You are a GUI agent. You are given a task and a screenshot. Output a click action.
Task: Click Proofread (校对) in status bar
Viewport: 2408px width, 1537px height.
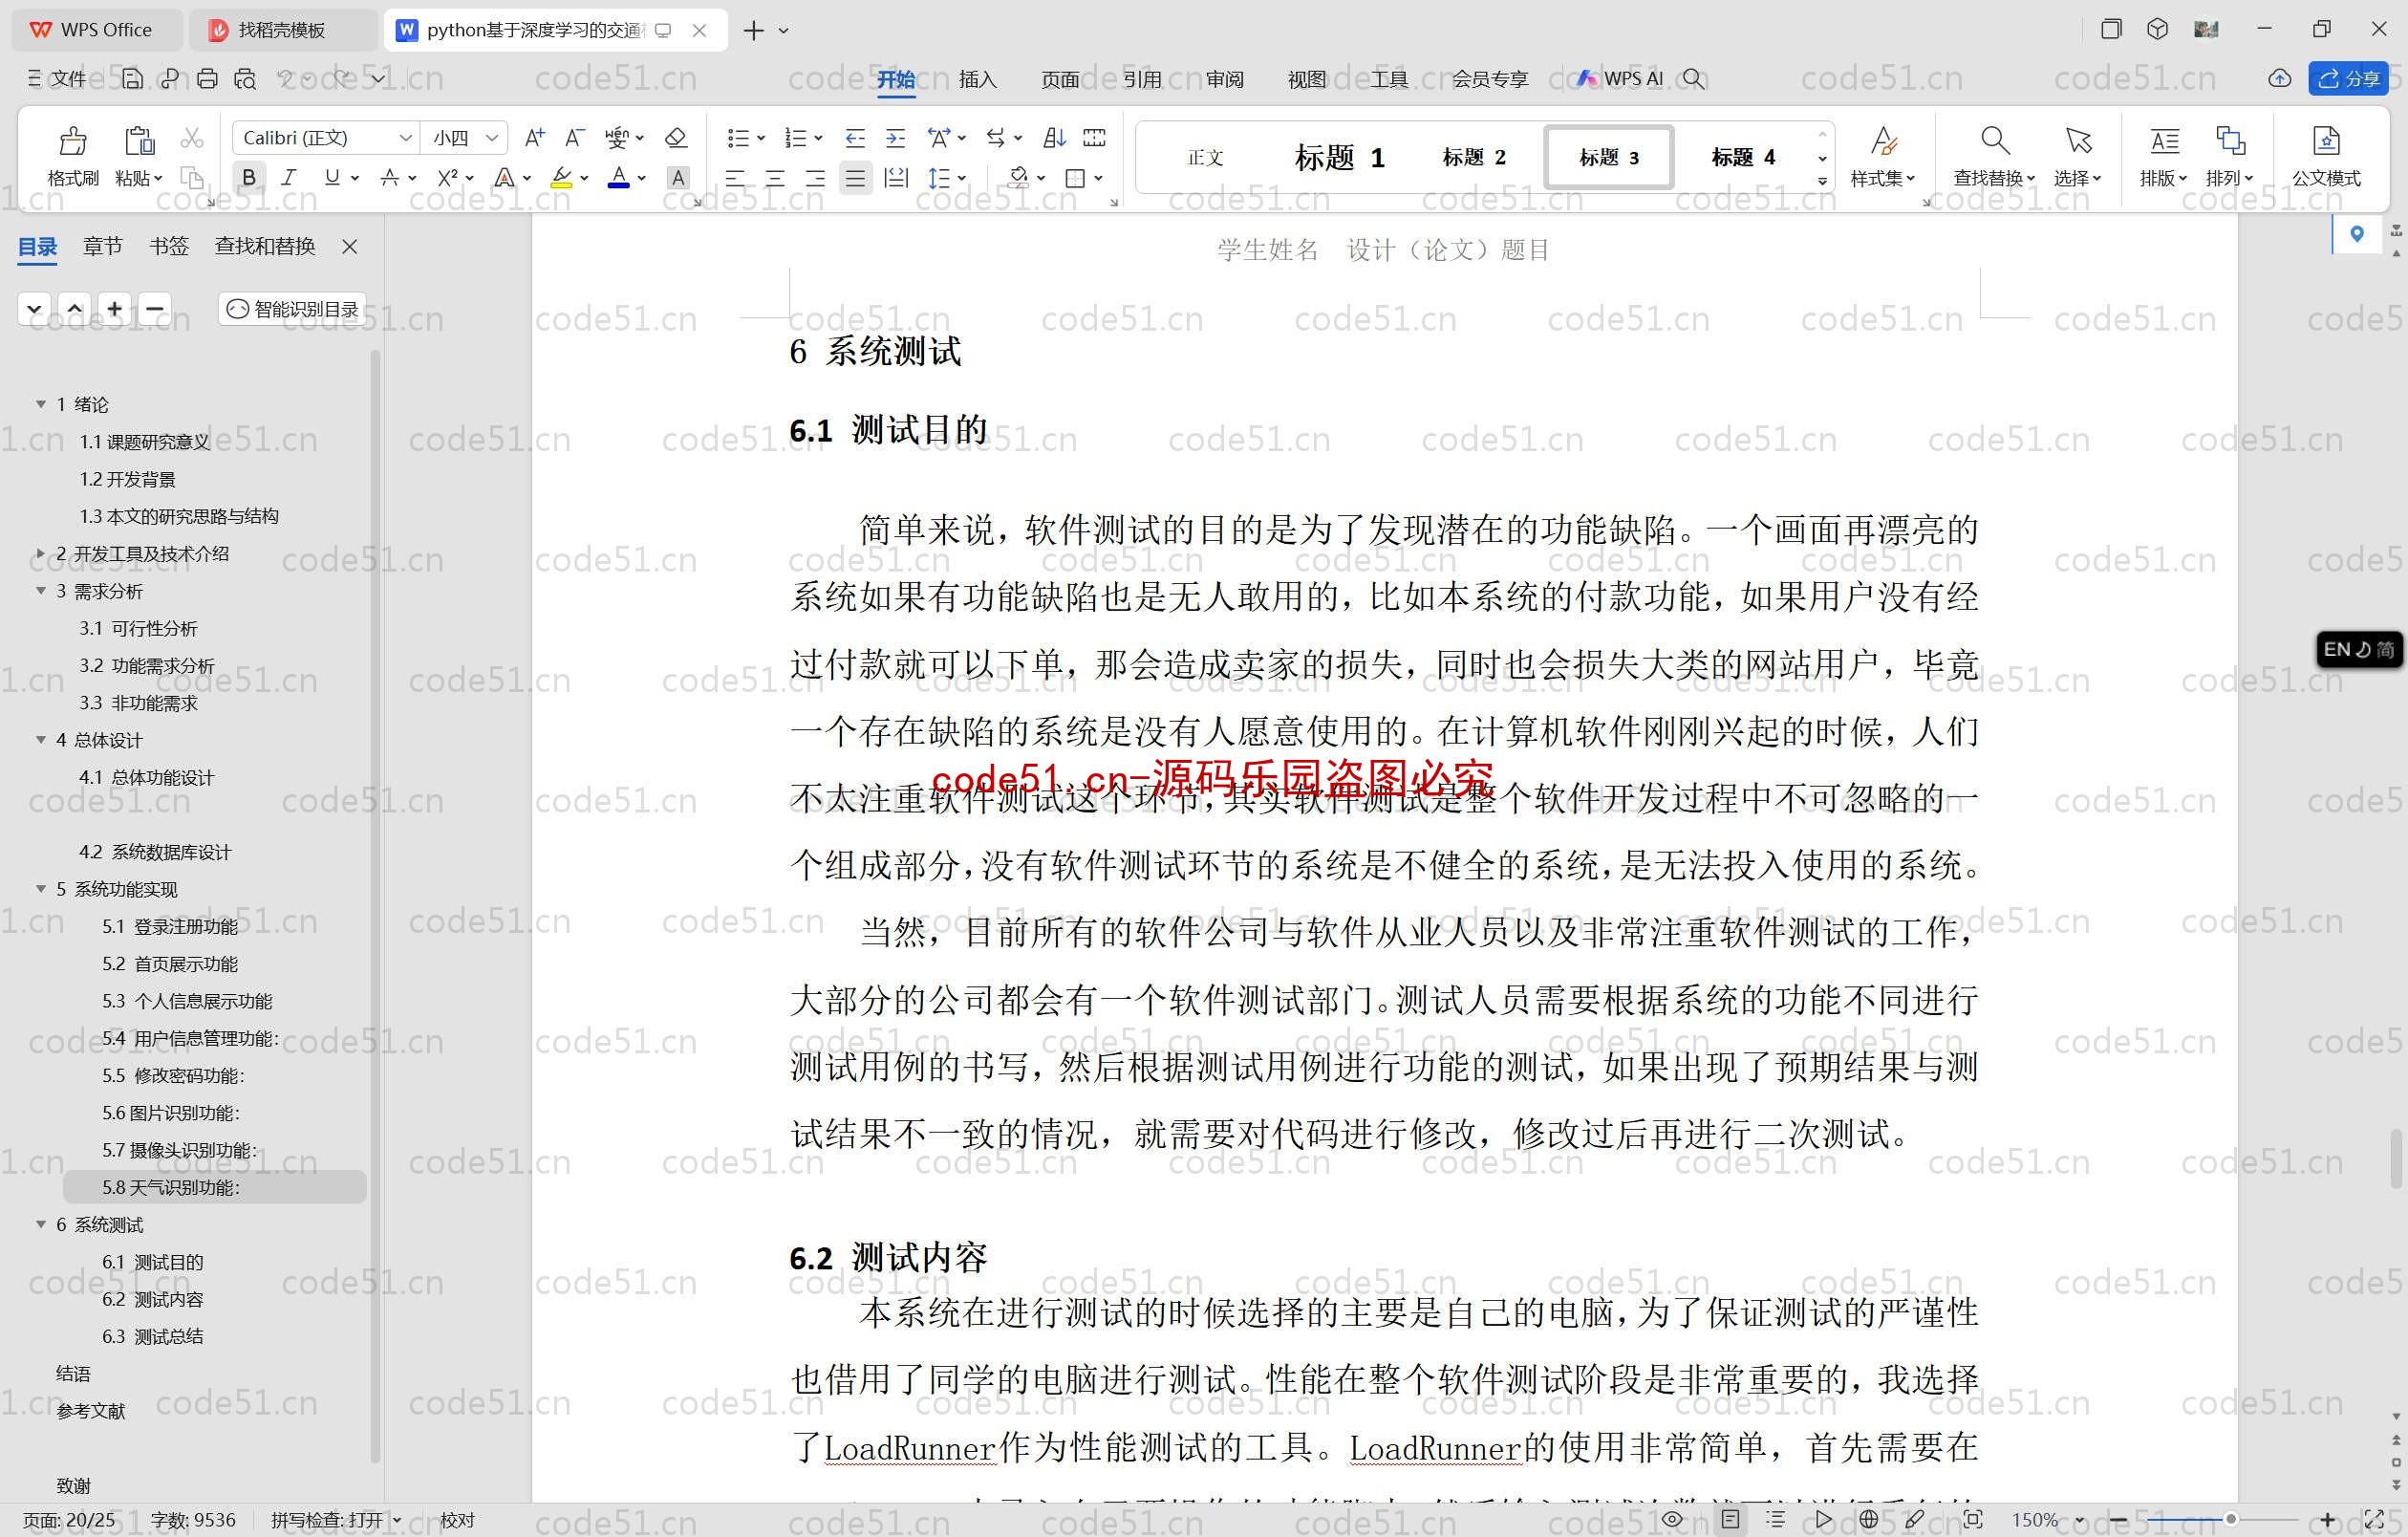coord(457,1520)
